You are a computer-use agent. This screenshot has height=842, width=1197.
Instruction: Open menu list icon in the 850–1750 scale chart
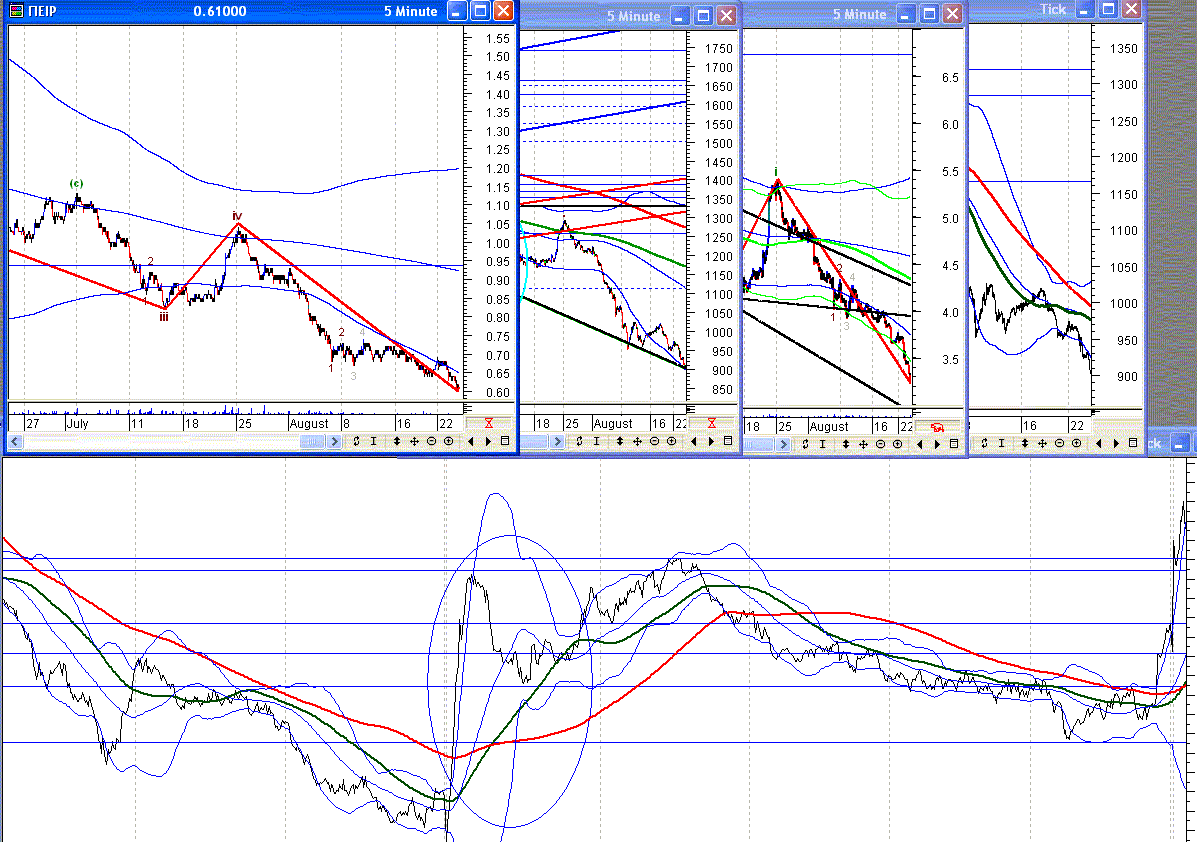click(728, 441)
